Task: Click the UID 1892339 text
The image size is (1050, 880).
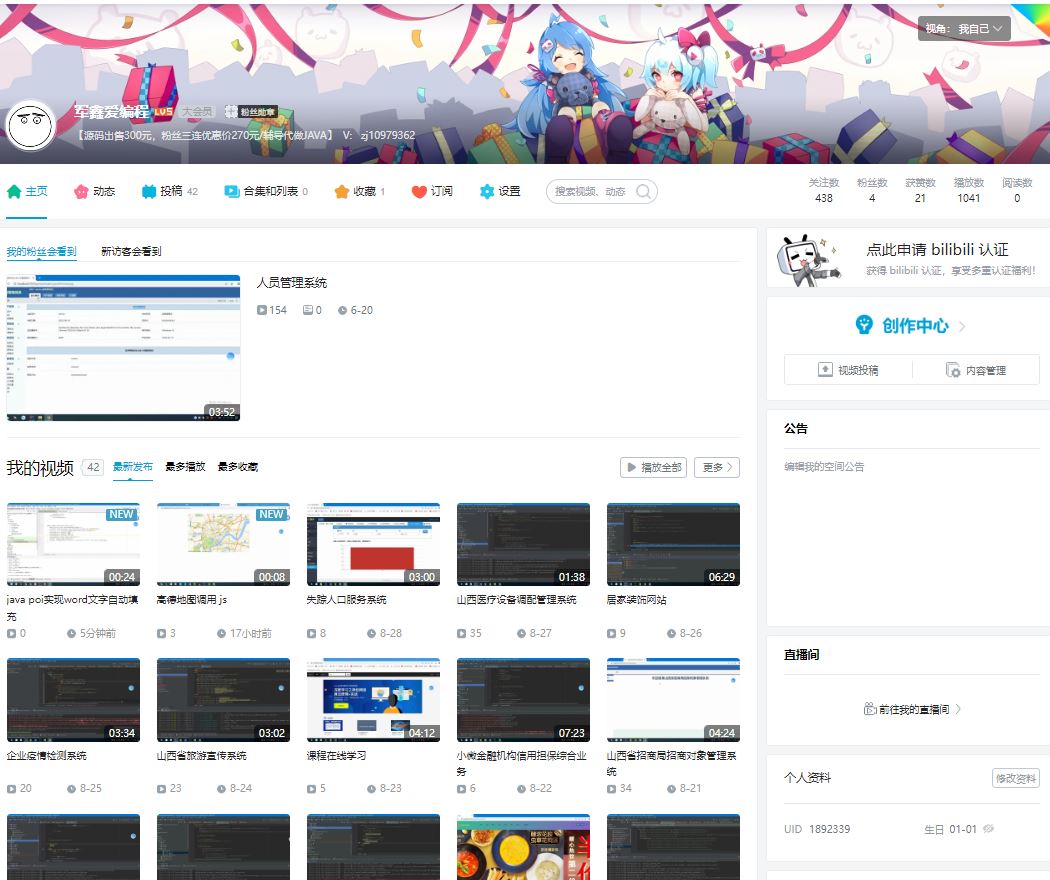Action: 817,829
